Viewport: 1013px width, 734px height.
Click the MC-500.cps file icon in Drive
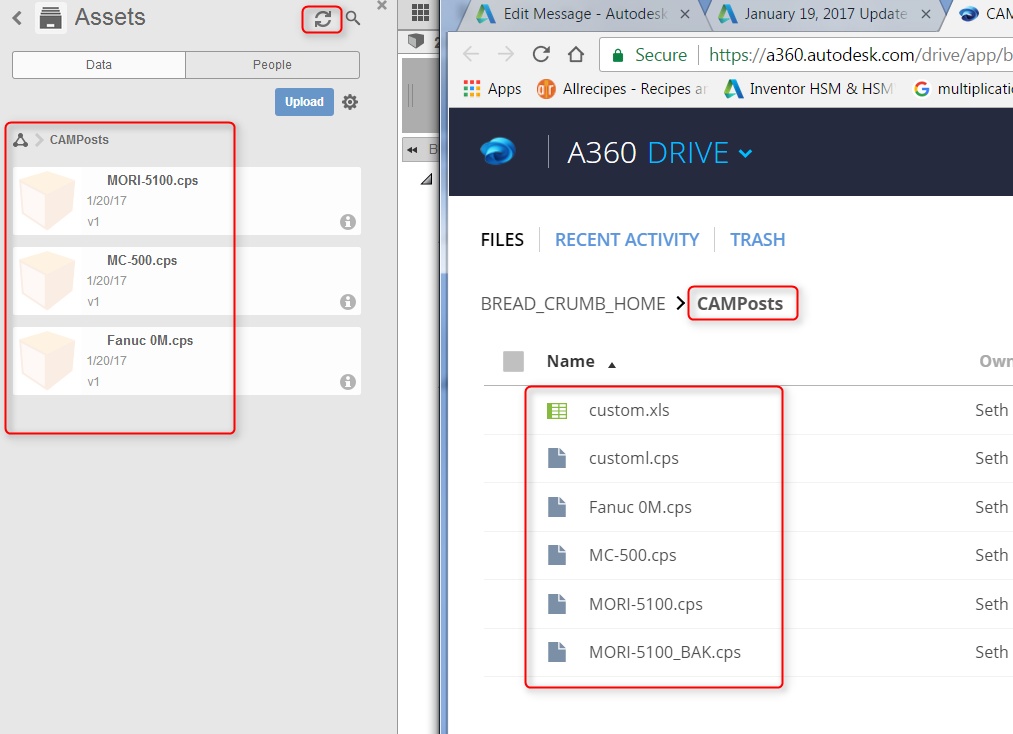(x=557, y=555)
